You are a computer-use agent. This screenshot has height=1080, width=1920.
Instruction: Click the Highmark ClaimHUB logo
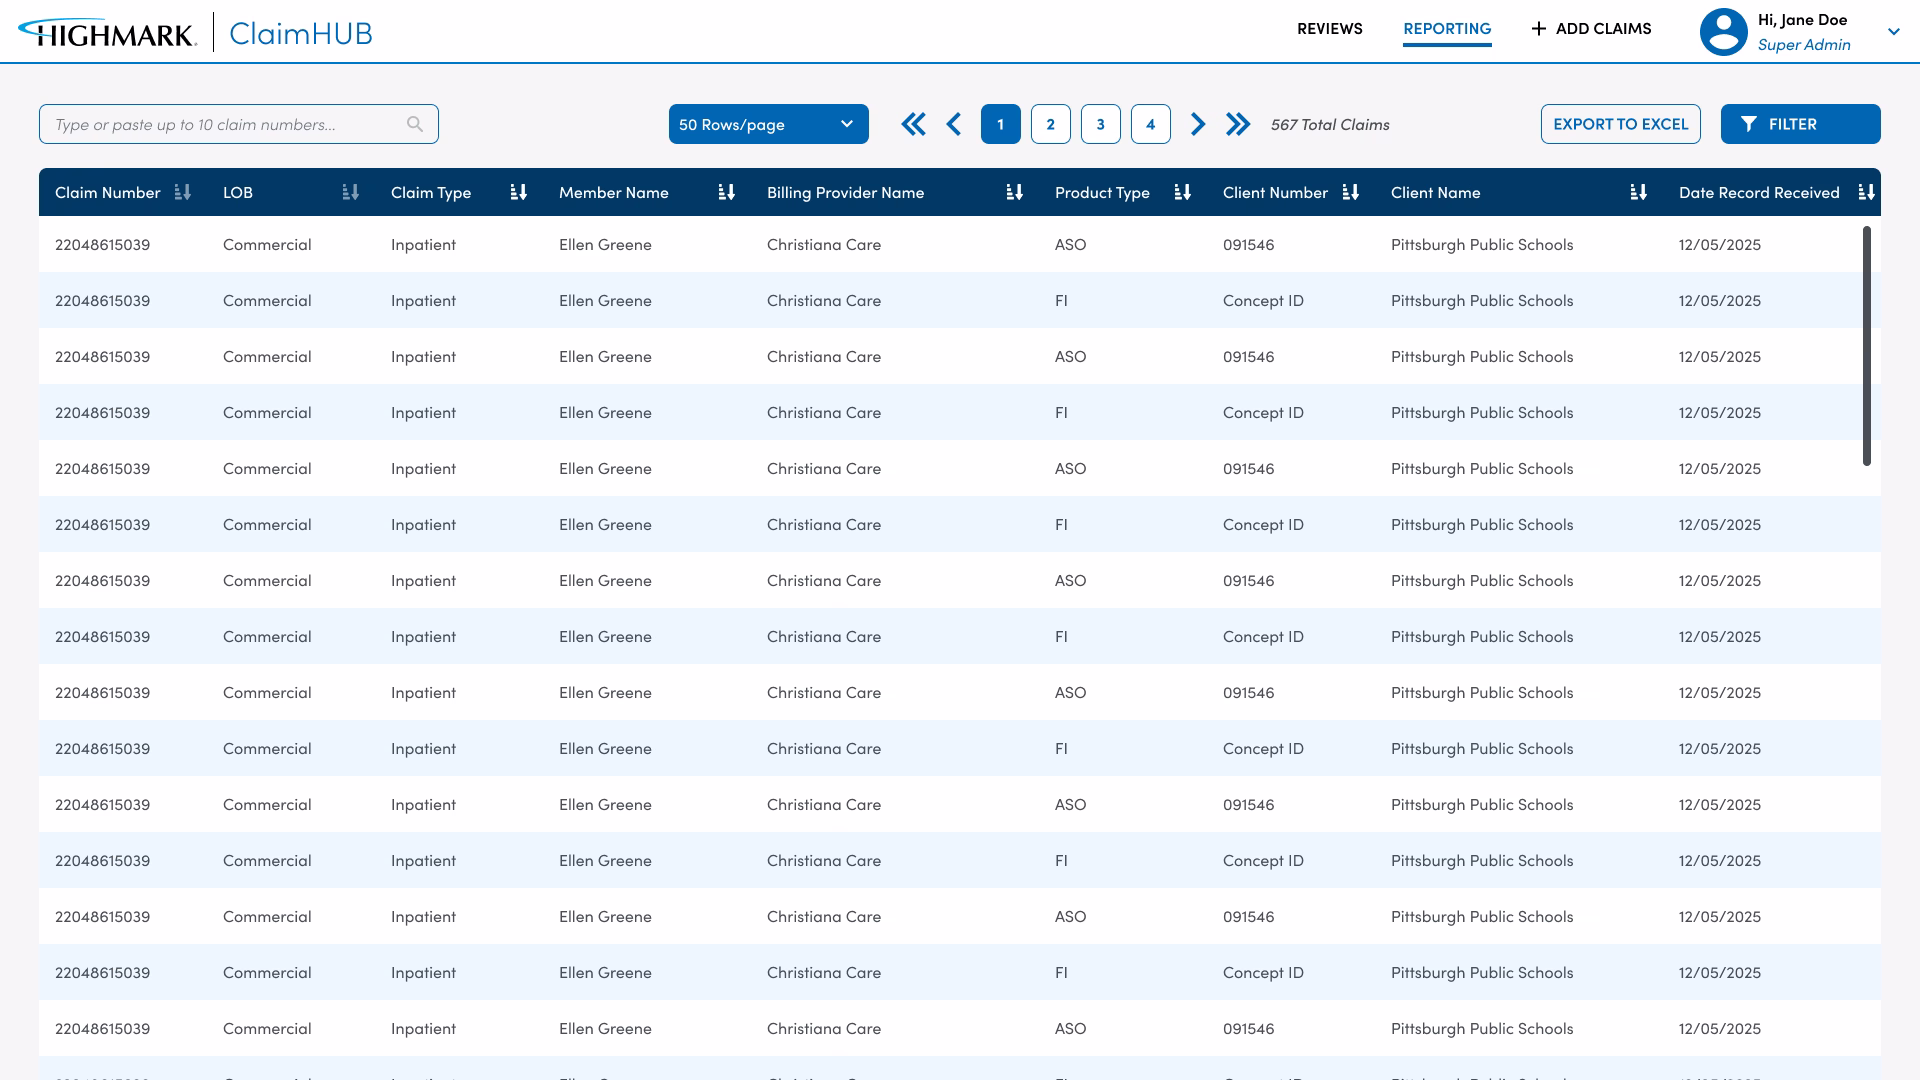[x=196, y=33]
